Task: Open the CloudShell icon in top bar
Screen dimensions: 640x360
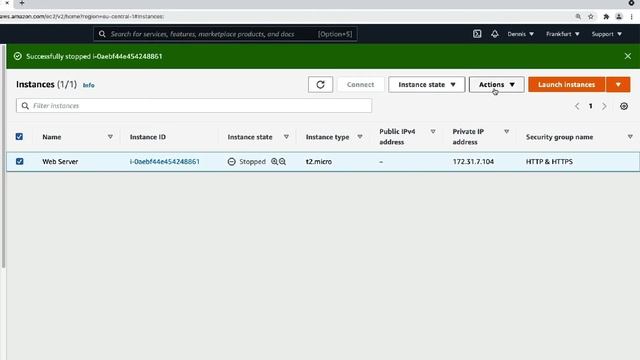Action: click(x=477, y=34)
